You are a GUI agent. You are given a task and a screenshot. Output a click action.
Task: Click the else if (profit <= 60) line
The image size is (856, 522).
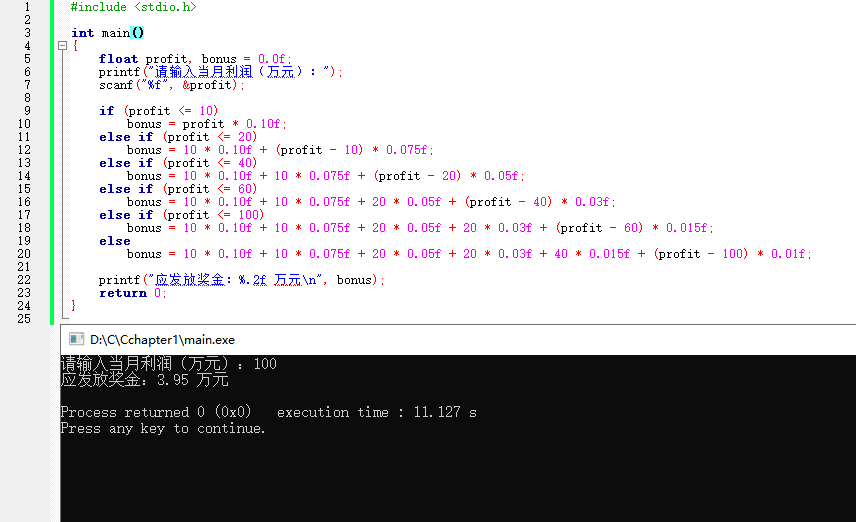[178, 189]
